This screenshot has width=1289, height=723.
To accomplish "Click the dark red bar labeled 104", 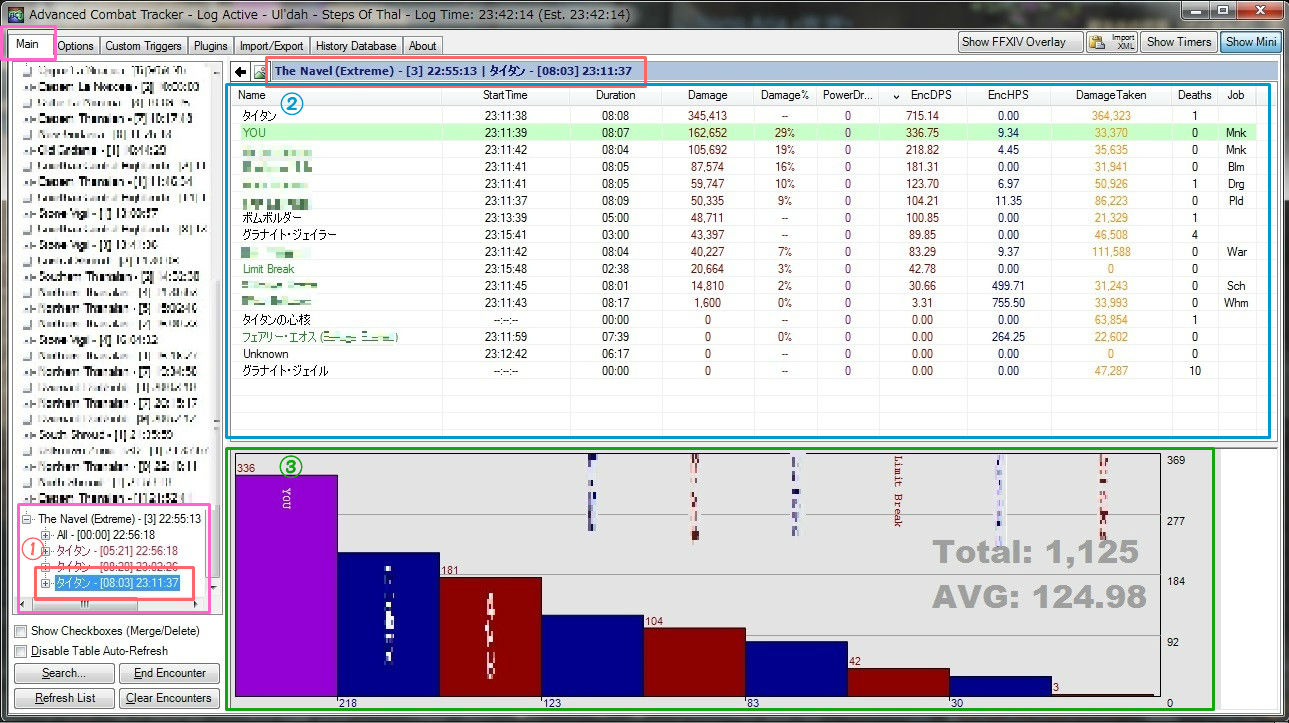I will coord(694,661).
